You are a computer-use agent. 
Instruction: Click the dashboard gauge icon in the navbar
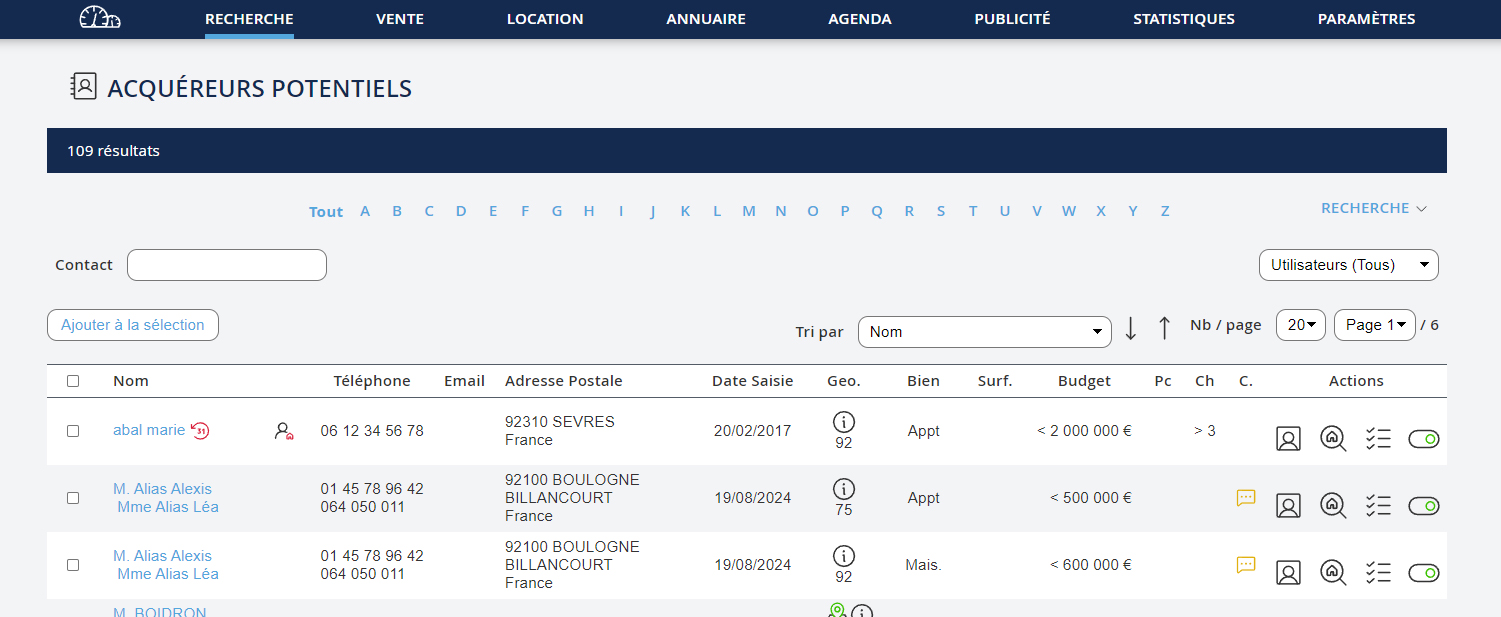[x=99, y=18]
